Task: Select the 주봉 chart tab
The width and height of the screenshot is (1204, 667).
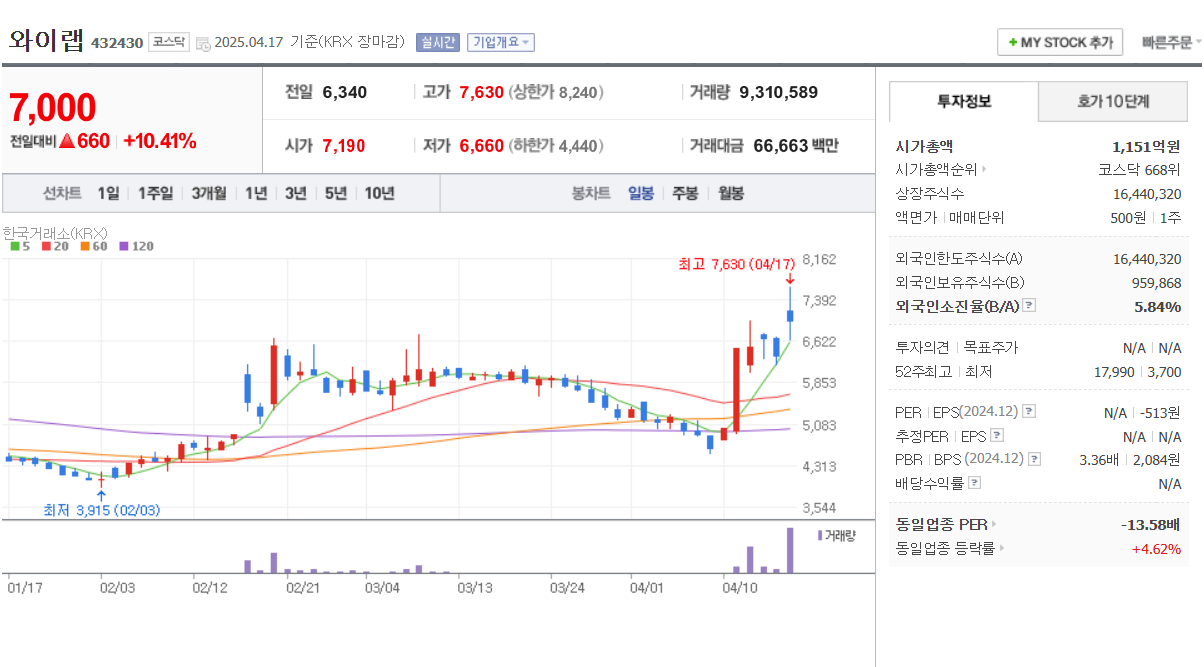Action: [684, 193]
